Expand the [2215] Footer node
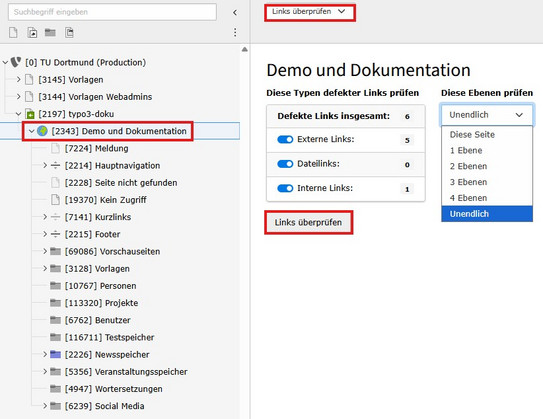 point(45,234)
